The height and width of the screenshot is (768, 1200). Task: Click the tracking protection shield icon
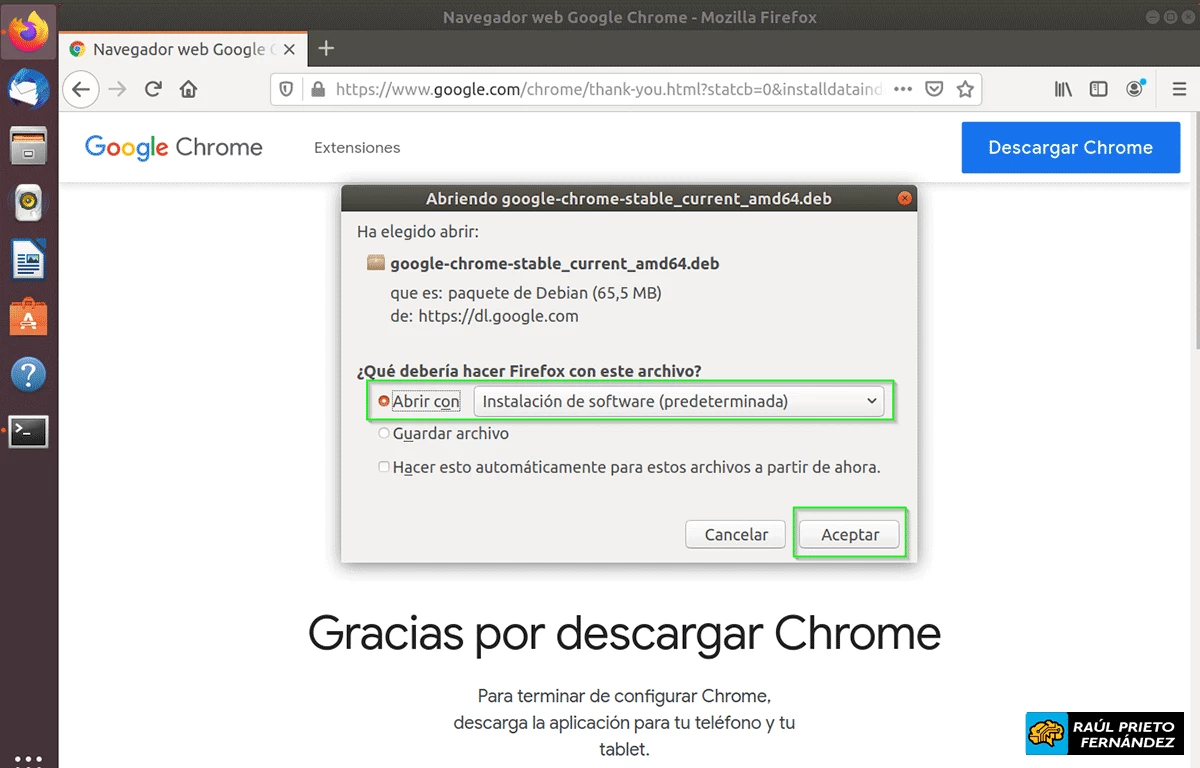click(286, 89)
